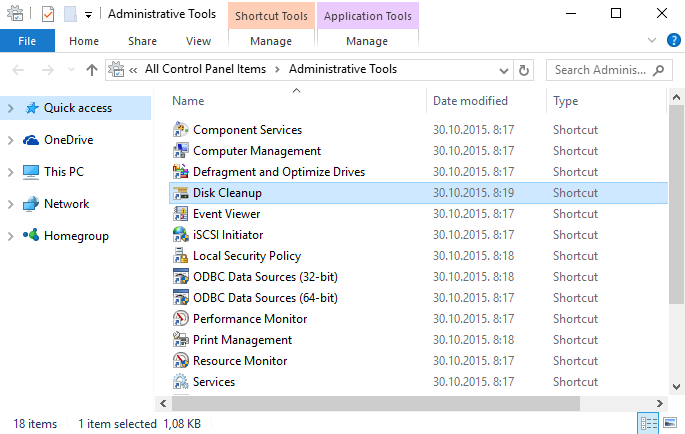Navigate to All Control Panel Items breadcrumb
Screen dimensions: 685x434
205,69
